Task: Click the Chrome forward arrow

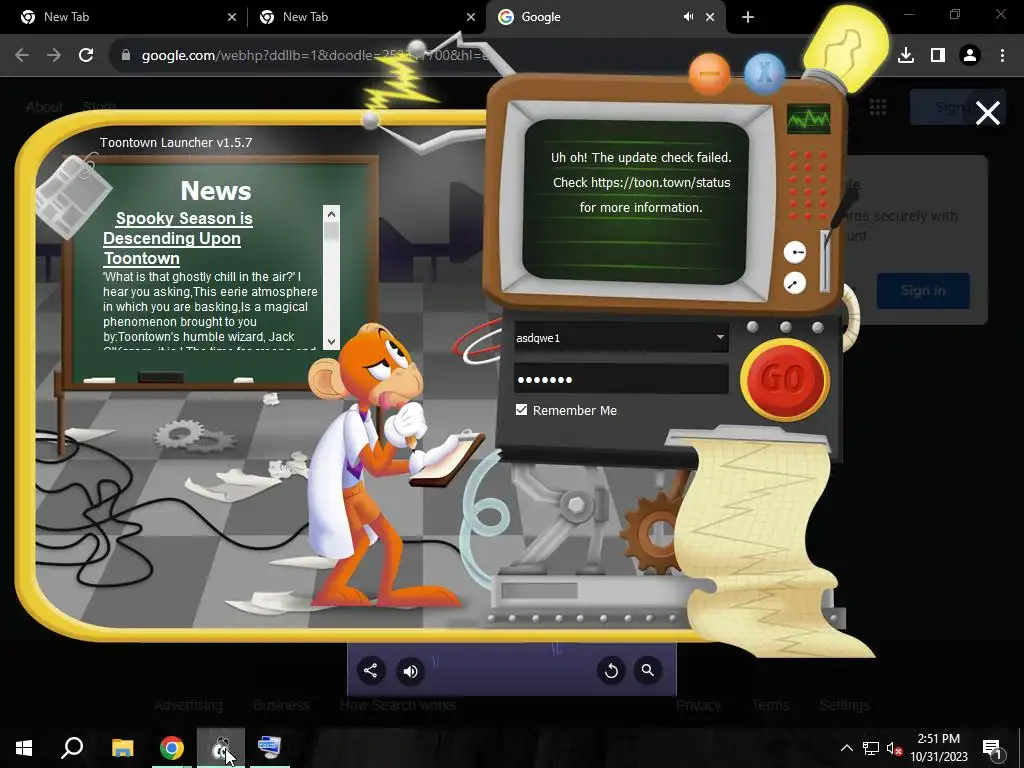Action: [54, 55]
